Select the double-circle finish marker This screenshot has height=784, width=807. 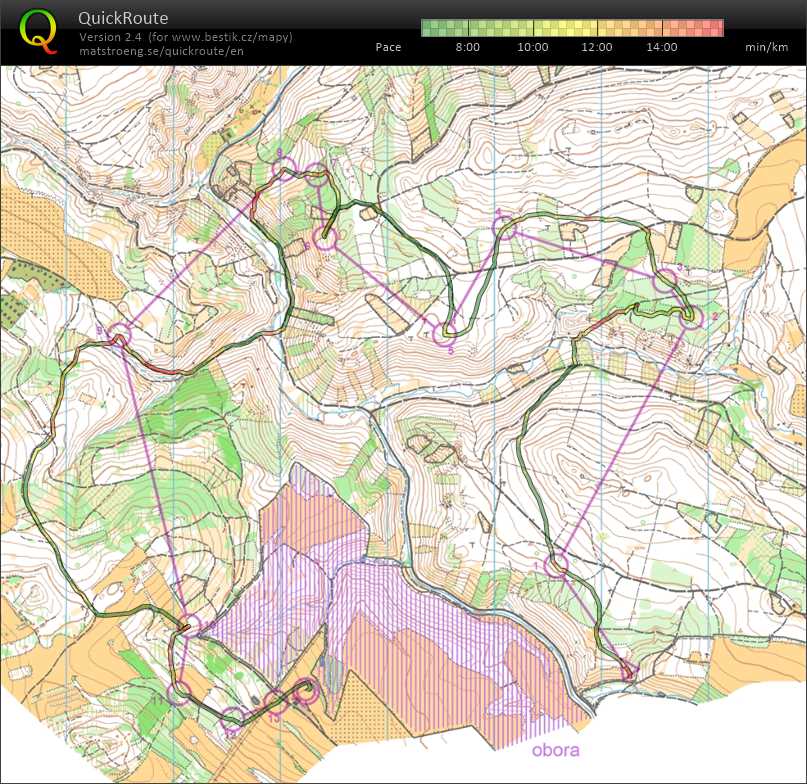pos(306,690)
